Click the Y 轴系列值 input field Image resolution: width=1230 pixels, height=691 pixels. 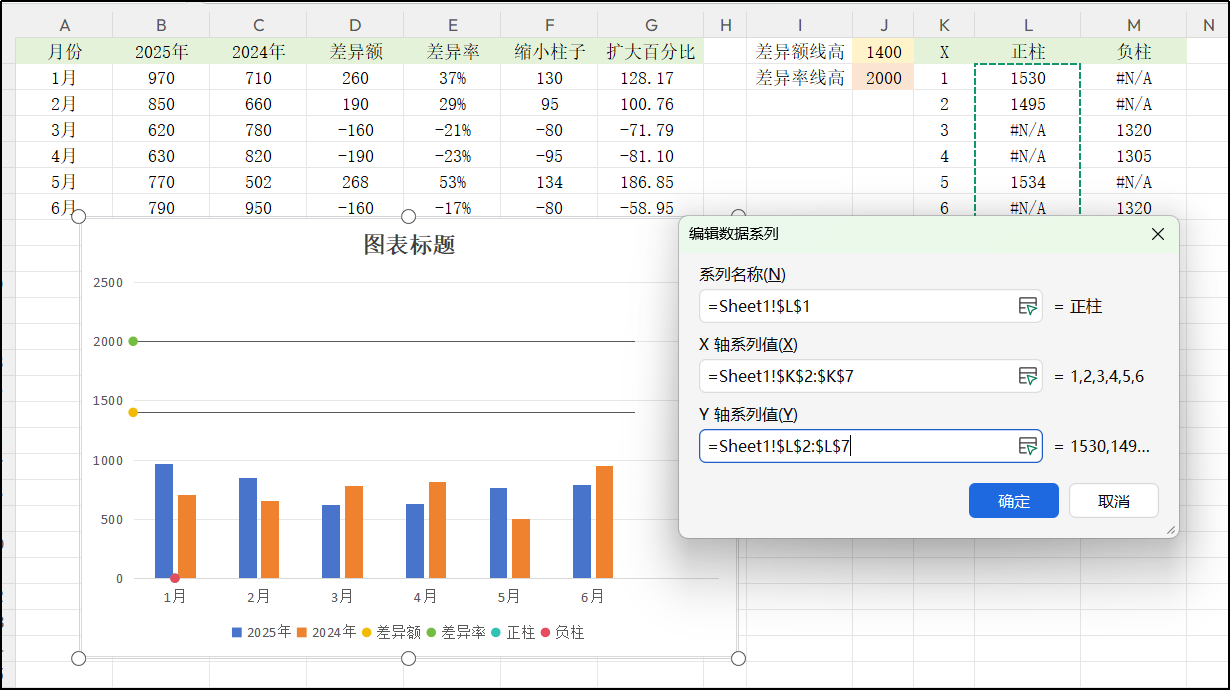coord(870,446)
